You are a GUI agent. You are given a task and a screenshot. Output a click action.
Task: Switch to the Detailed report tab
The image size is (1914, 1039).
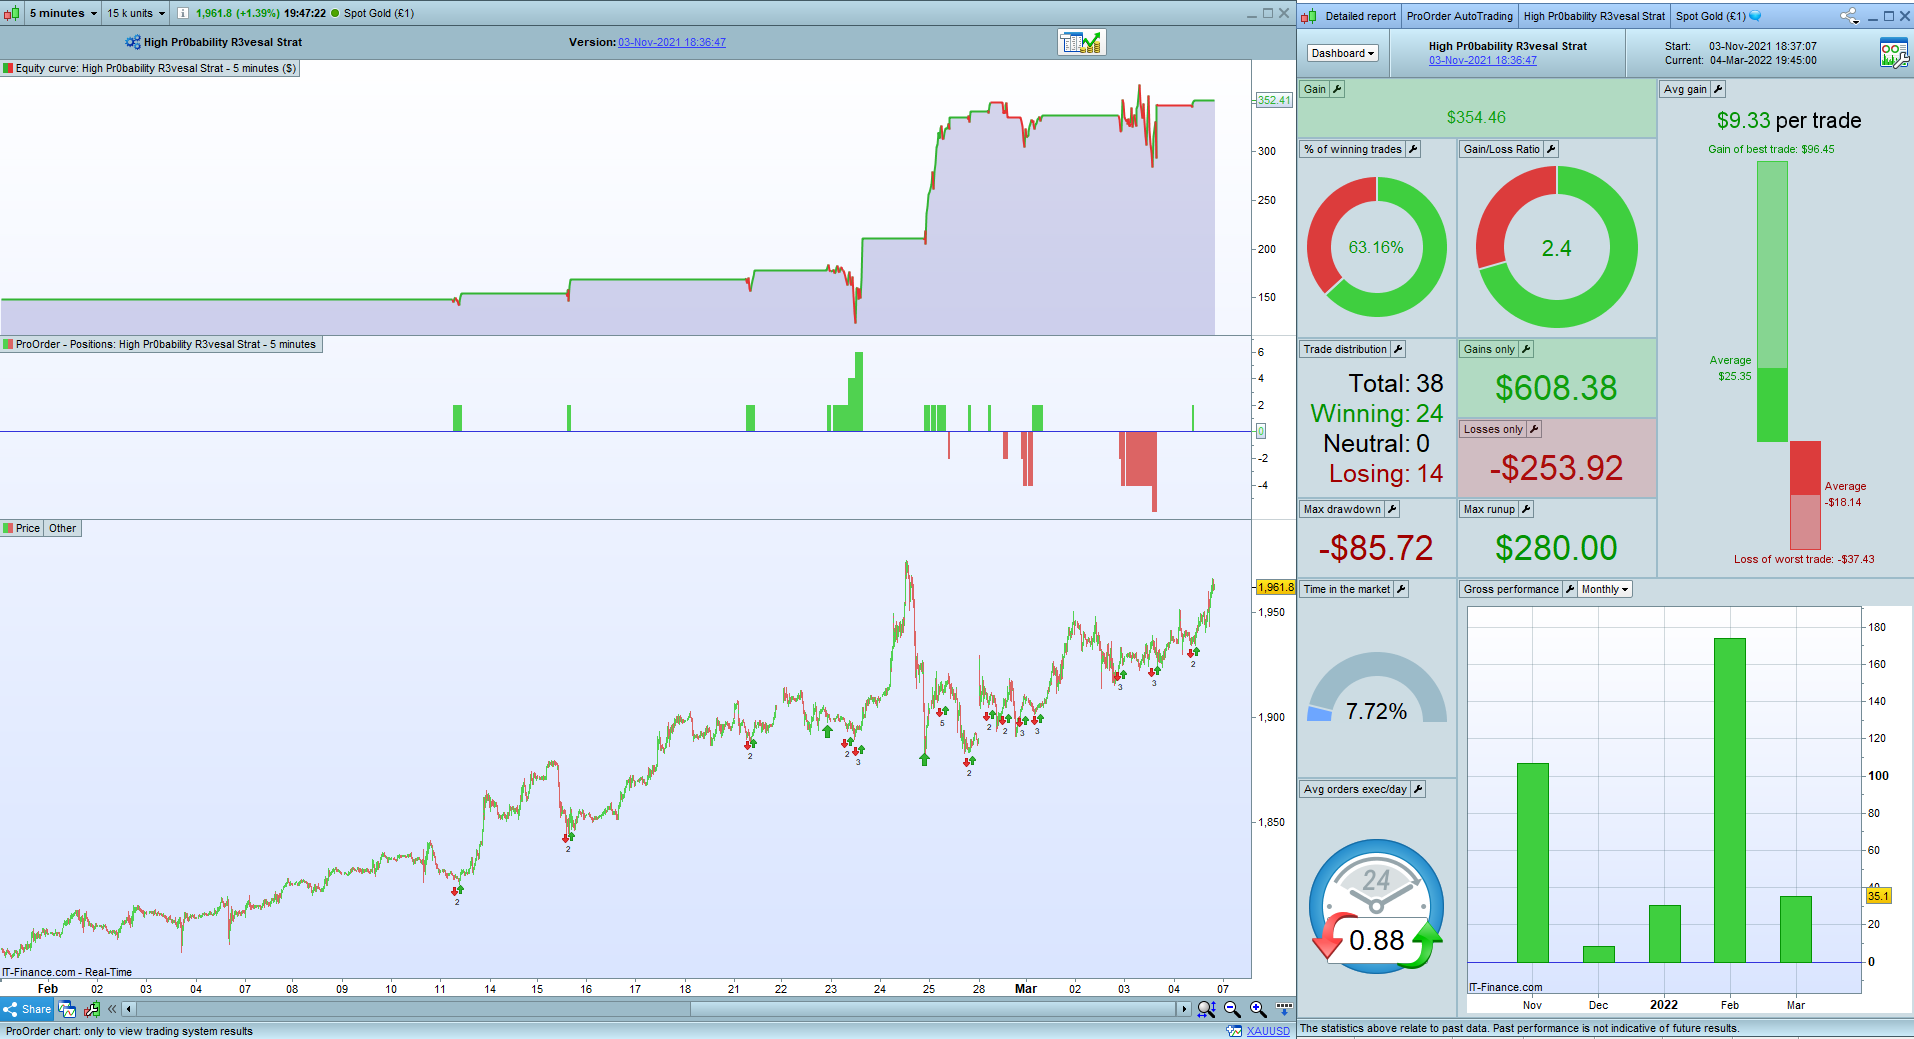coord(1360,16)
